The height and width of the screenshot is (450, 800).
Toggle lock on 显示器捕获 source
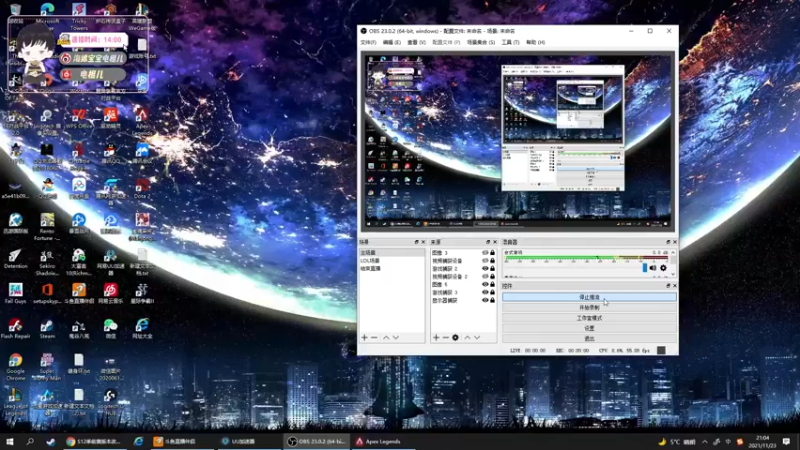(492, 300)
